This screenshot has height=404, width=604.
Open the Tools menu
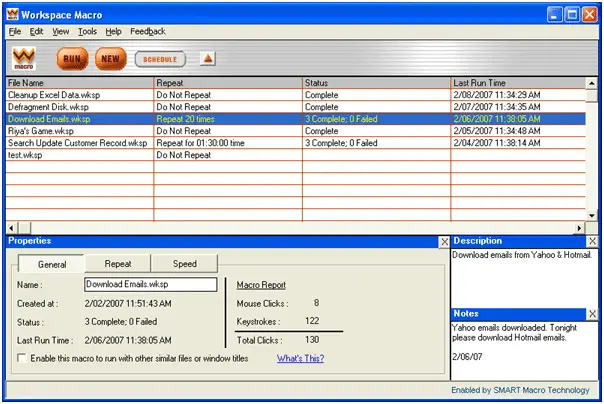pos(87,32)
